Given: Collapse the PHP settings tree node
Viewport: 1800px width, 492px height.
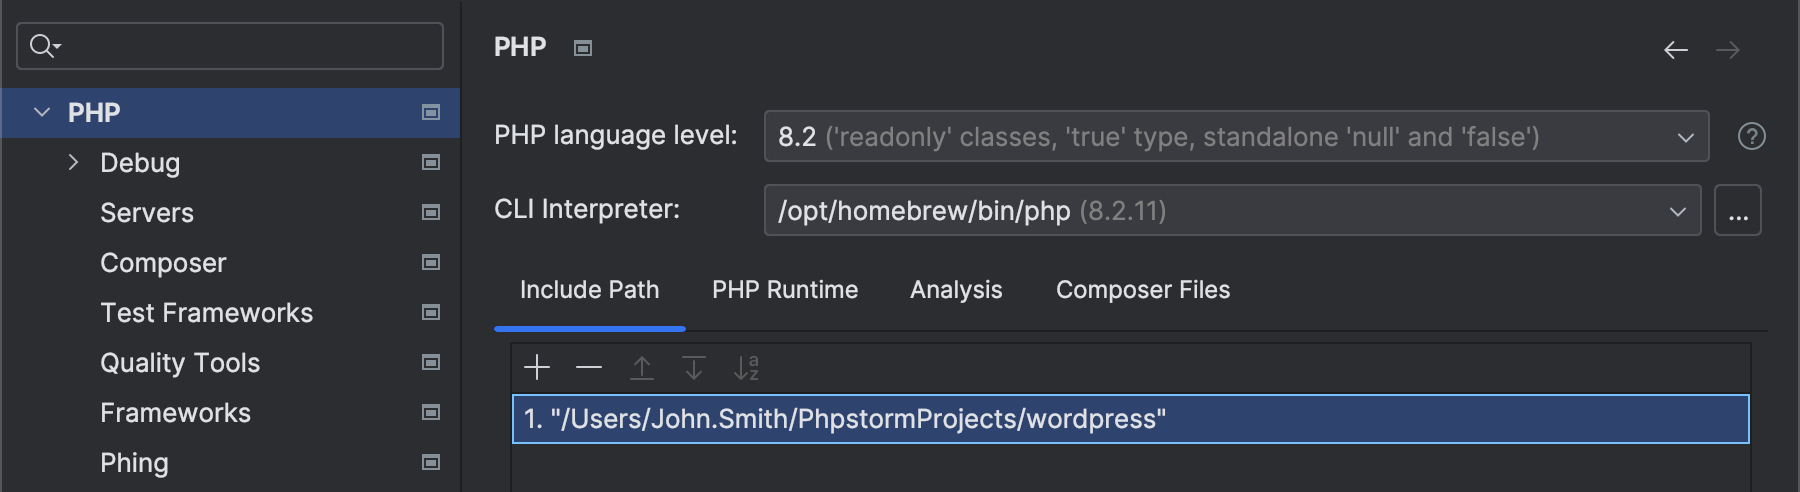Looking at the screenshot, I should 42,112.
